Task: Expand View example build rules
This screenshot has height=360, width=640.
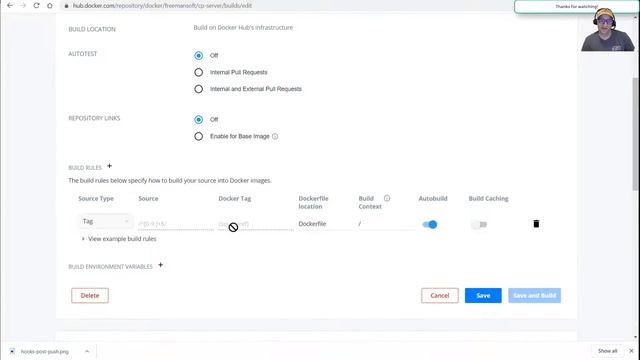Action: click(119, 239)
